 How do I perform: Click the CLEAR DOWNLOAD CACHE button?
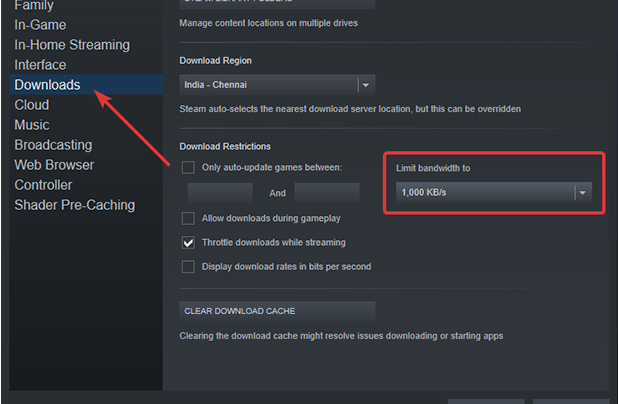(x=277, y=311)
